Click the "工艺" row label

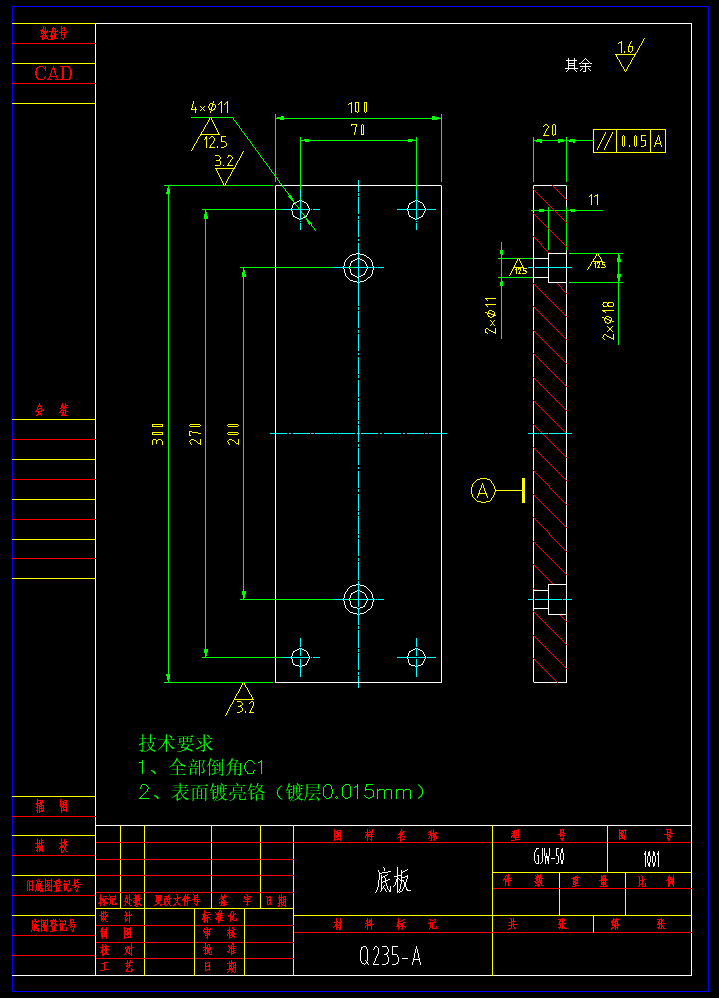116,966
